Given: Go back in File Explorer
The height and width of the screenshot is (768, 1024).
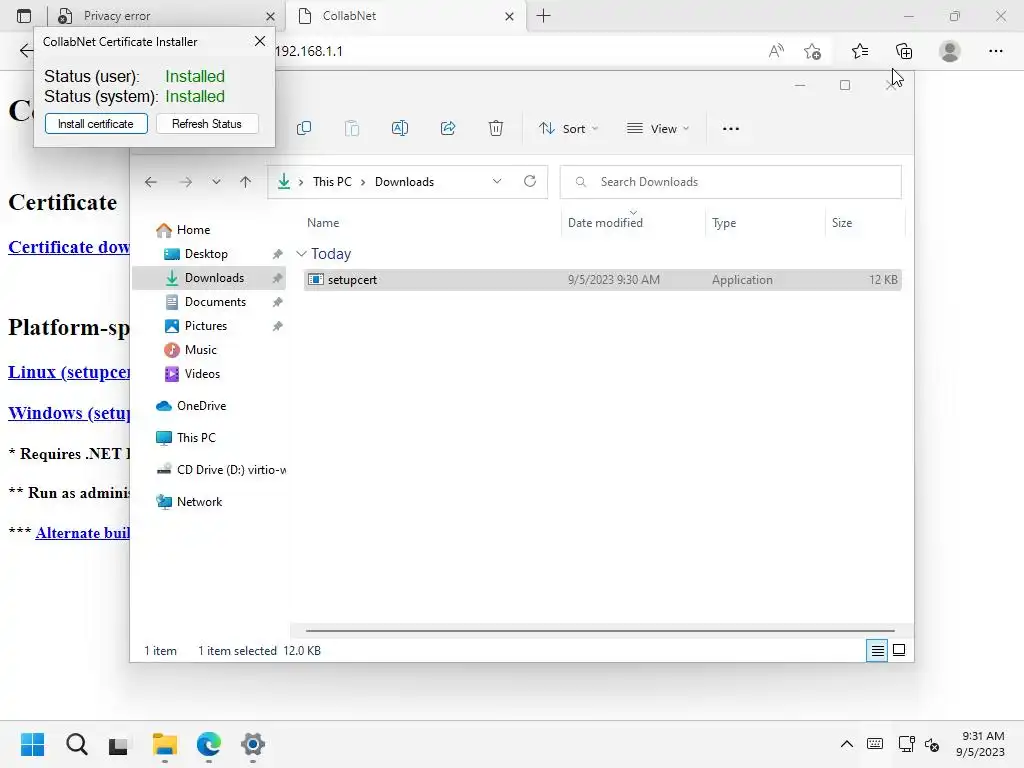Looking at the screenshot, I should point(151,182).
